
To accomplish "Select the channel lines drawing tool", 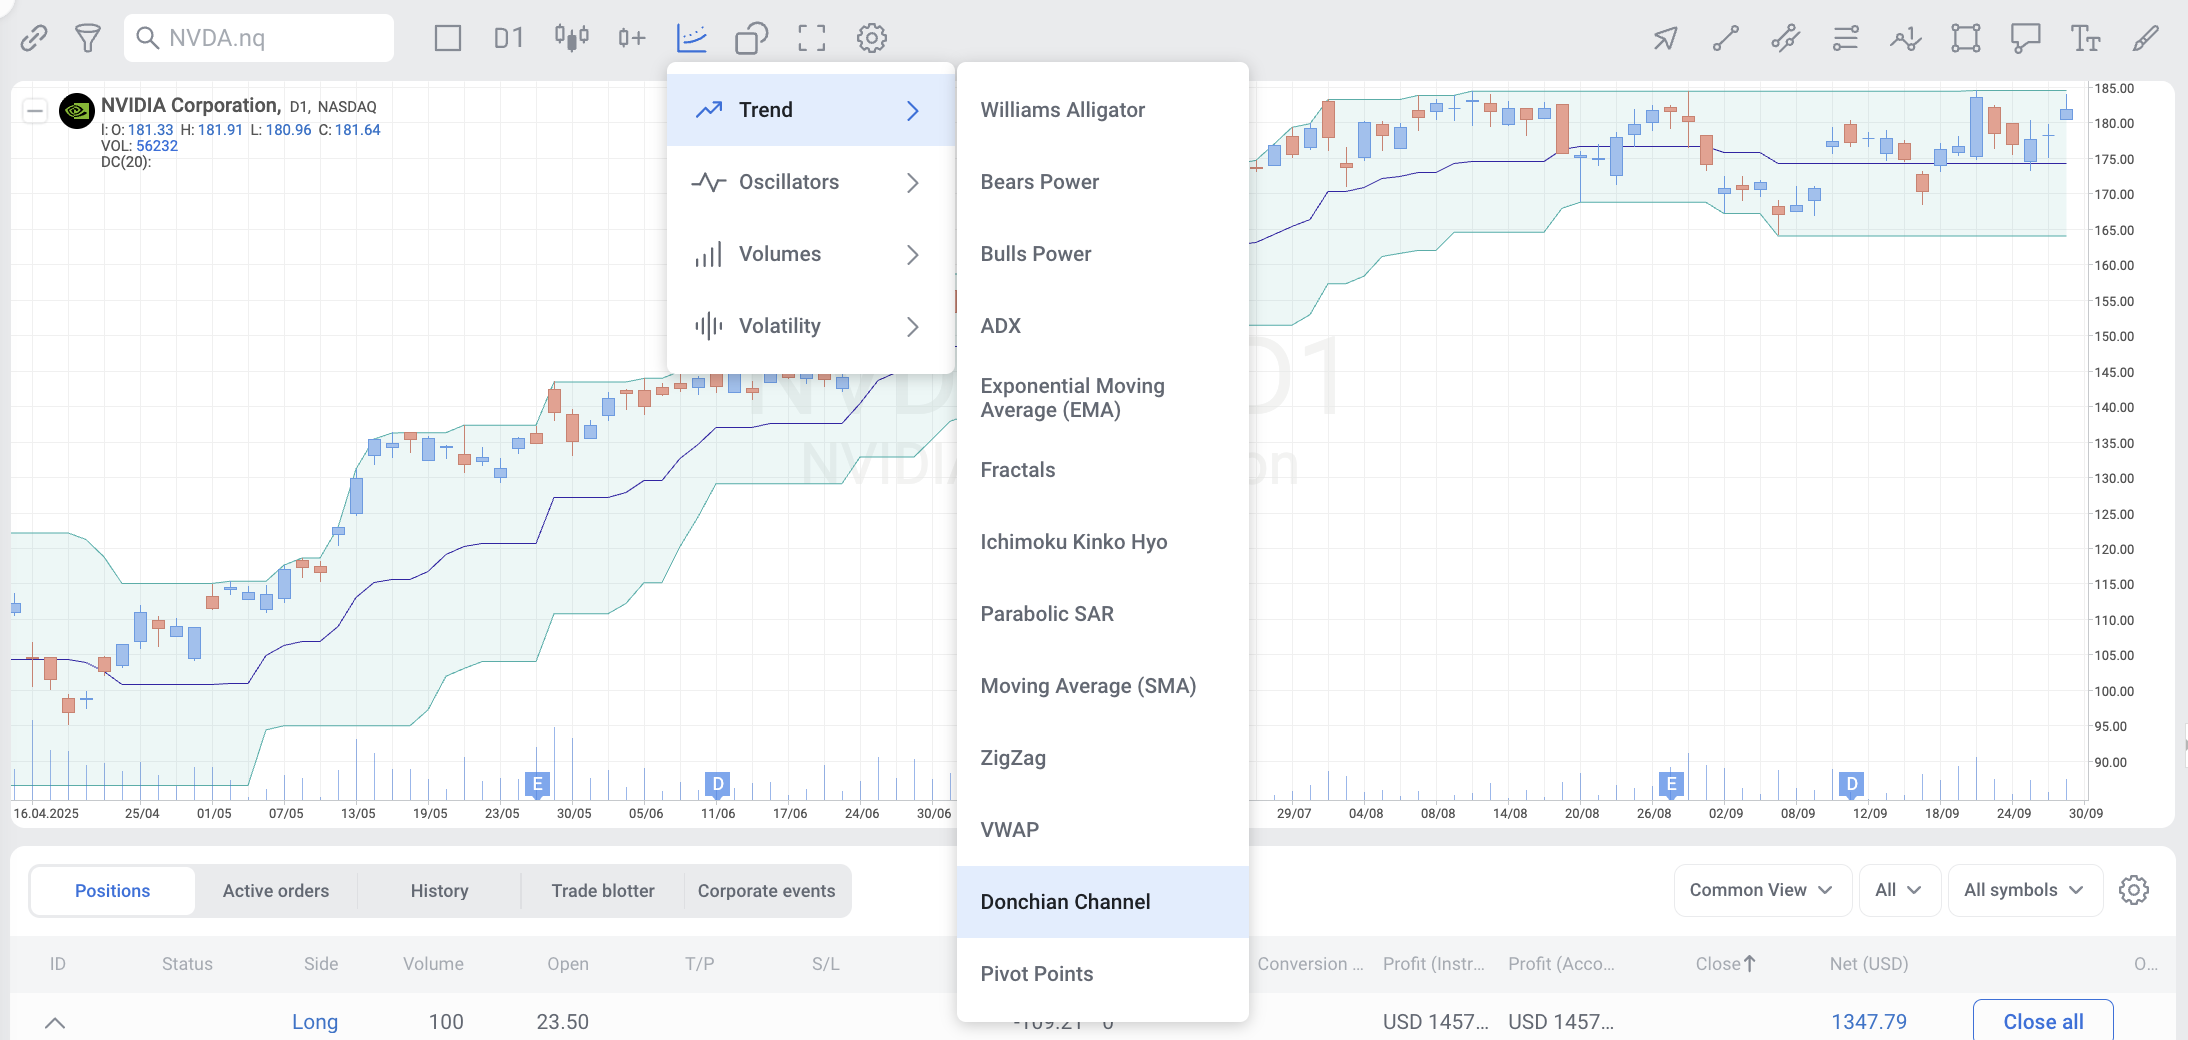I will point(1786,38).
